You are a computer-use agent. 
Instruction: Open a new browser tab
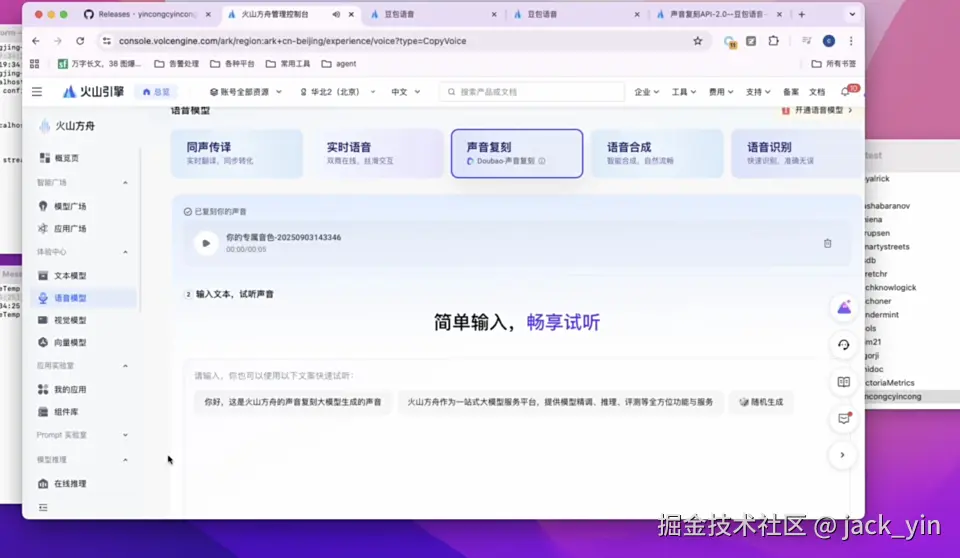[801, 14]
